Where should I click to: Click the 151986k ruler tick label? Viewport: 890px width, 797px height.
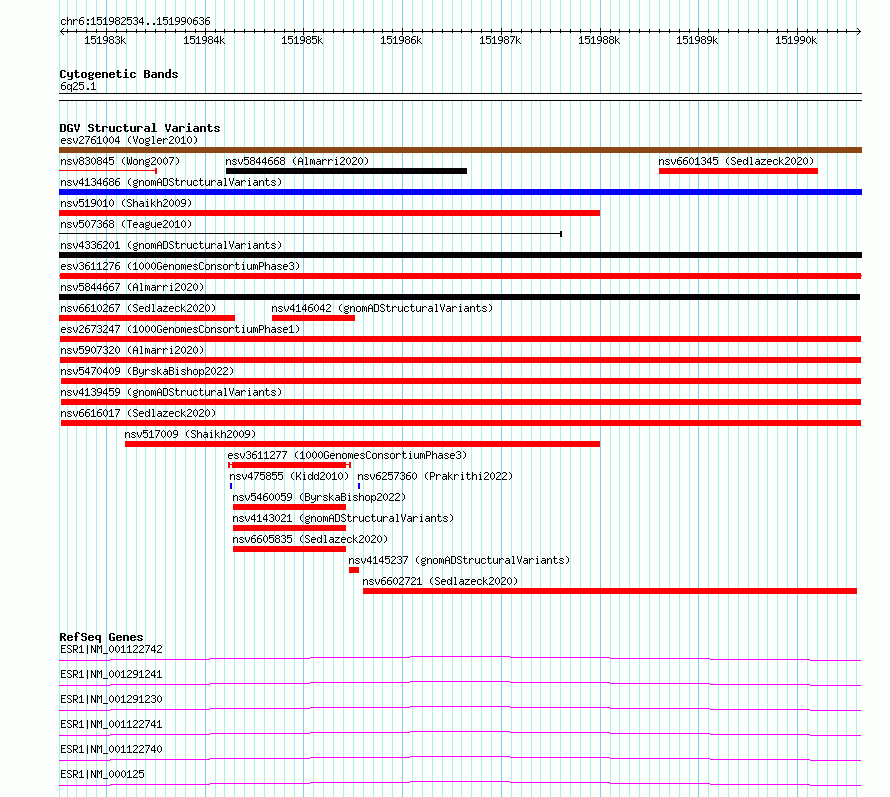coord(401,40)
